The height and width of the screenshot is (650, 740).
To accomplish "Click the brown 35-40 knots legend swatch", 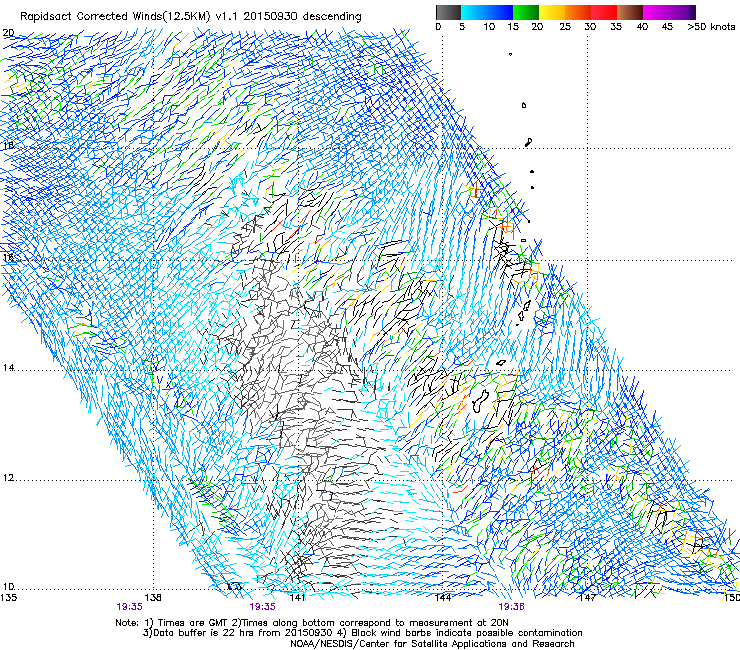I will coord(630,12).
